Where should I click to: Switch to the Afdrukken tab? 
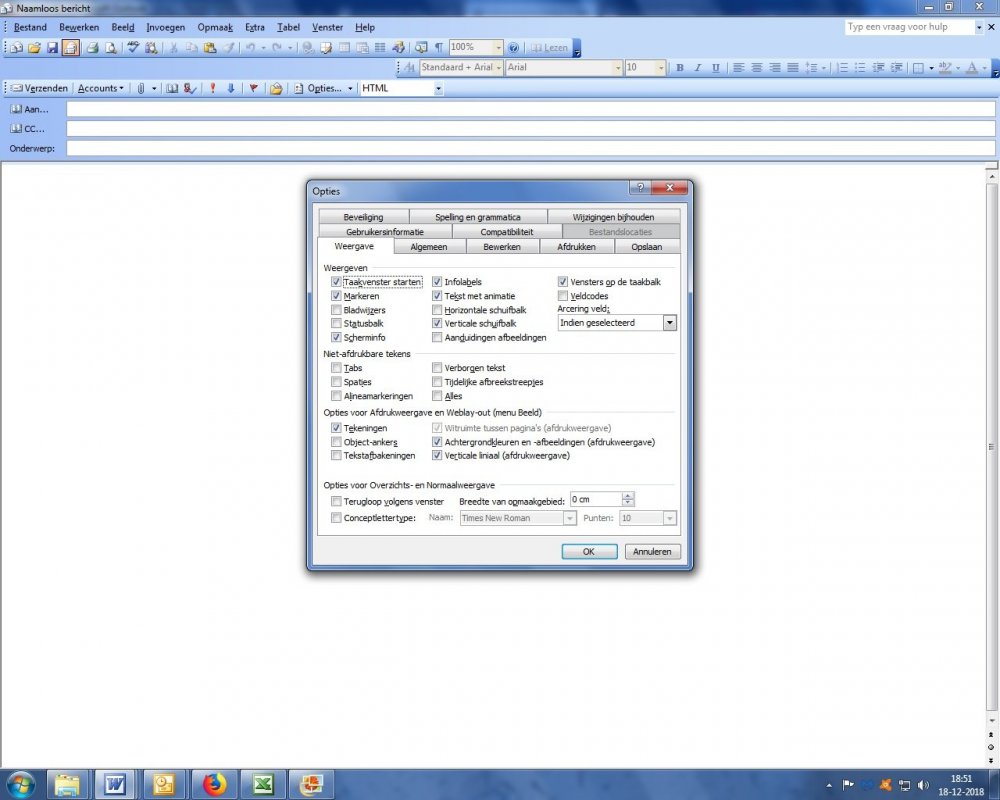coord(576,247)
